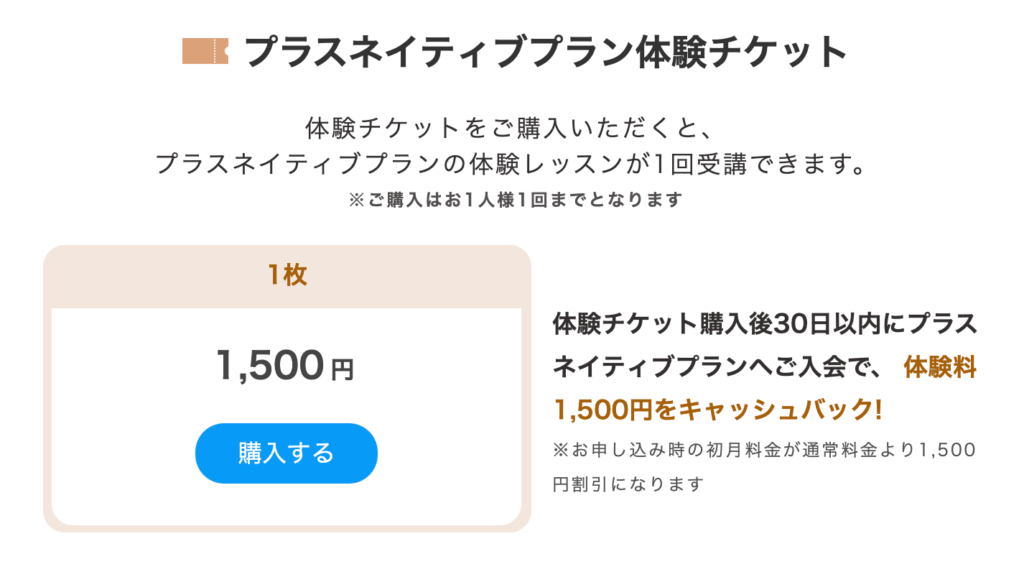Click the footnote starting ※お申し込み時の初月料金
Viewport: 1024px width, 577px height.
tap(764, 450)
